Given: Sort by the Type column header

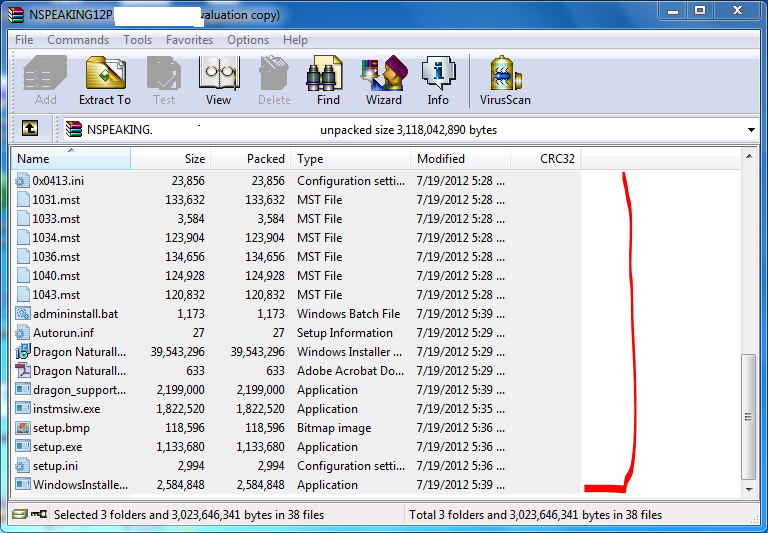Looking at the screenshot, I should click(350, 159).
